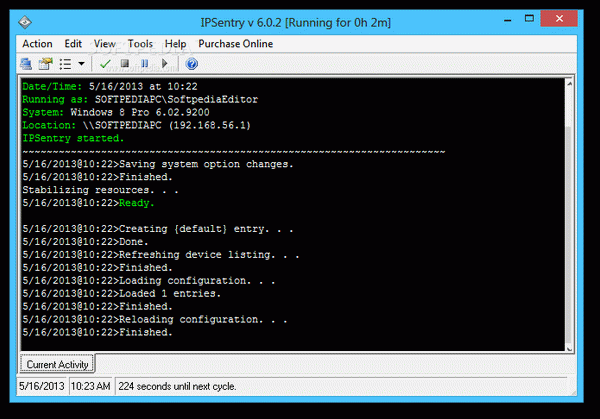The height and width of the screenshot is (419, 600).
Task: Click the 'IPSentry started.' log line
Action: pos(73,138)
